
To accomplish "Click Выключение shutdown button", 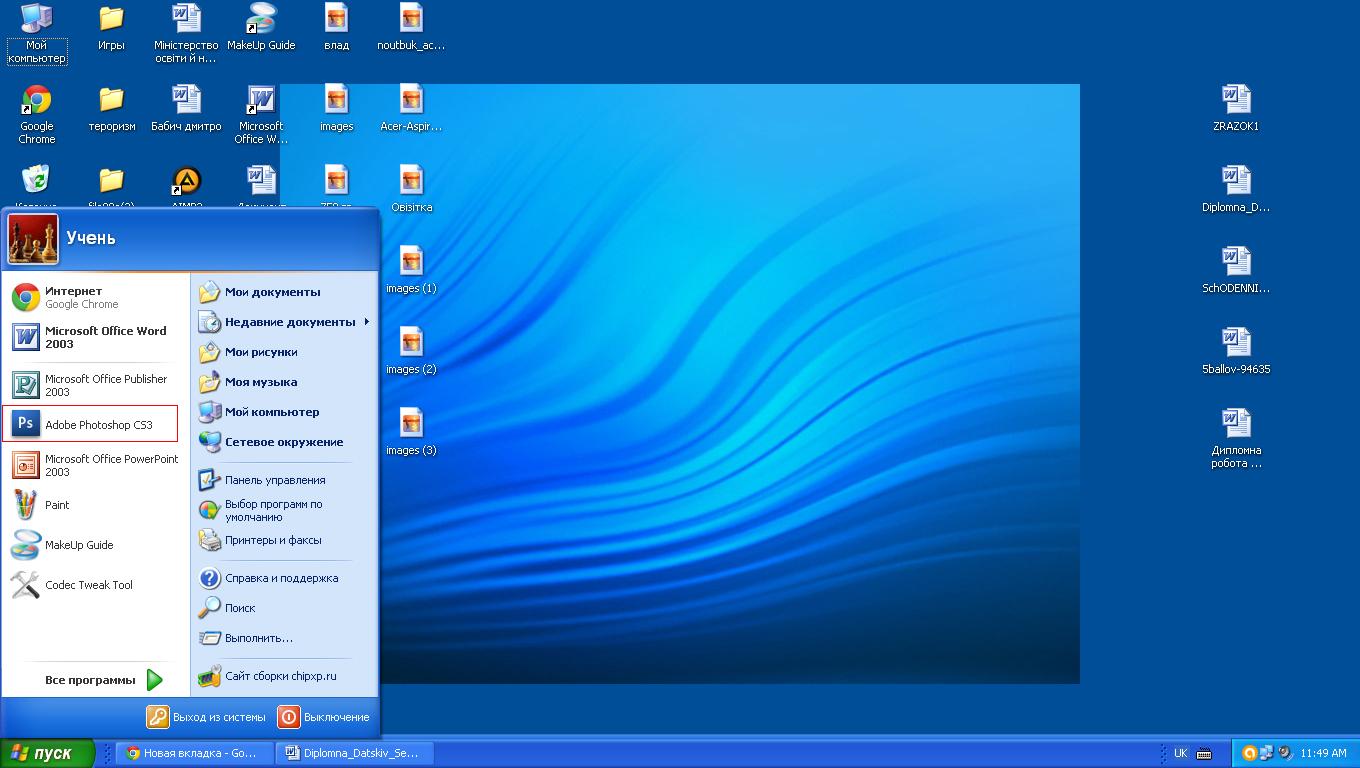I will coord(324,717).
